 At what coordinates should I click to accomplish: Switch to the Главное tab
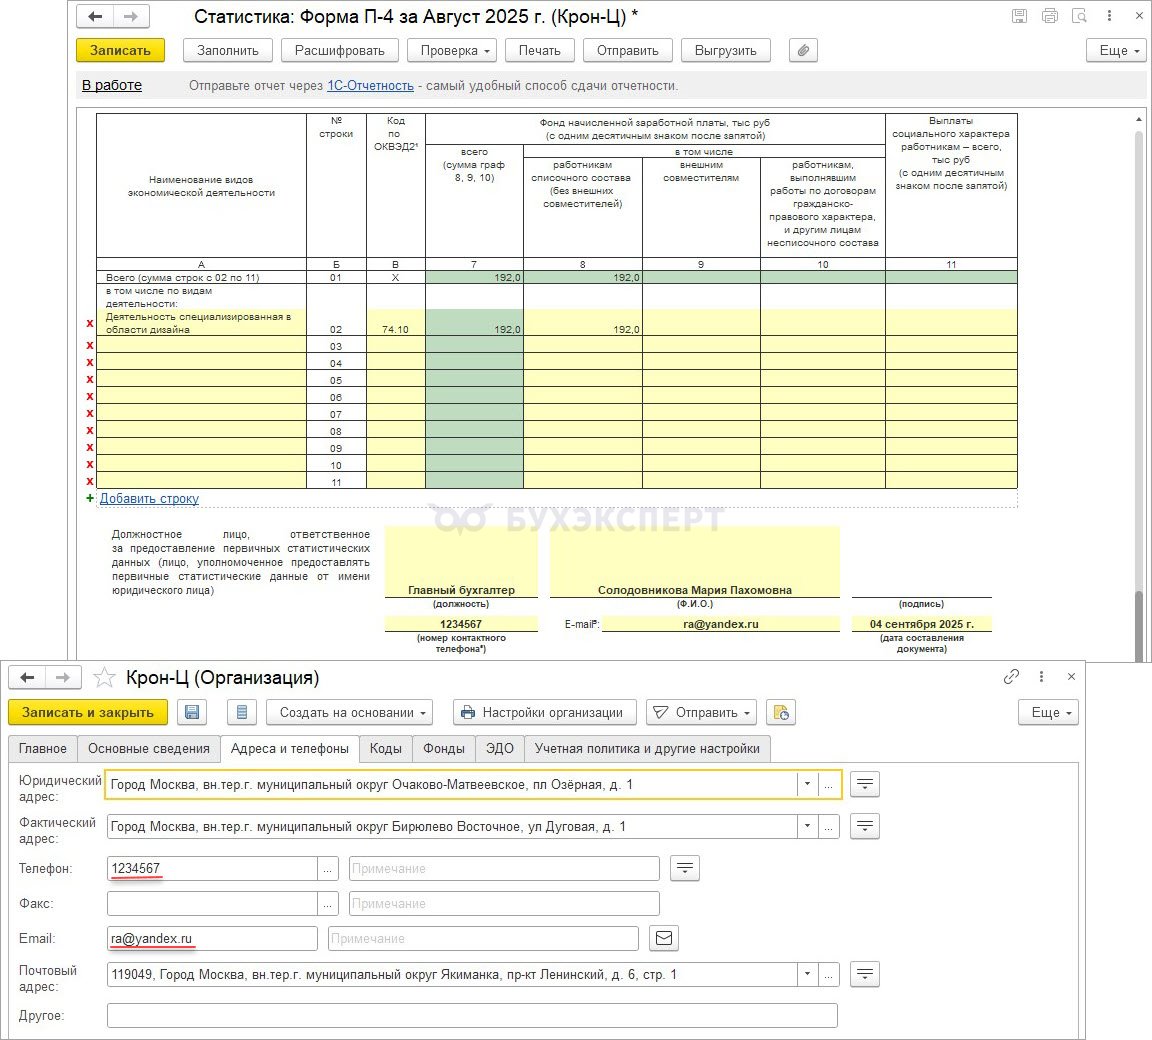(43, 748)
